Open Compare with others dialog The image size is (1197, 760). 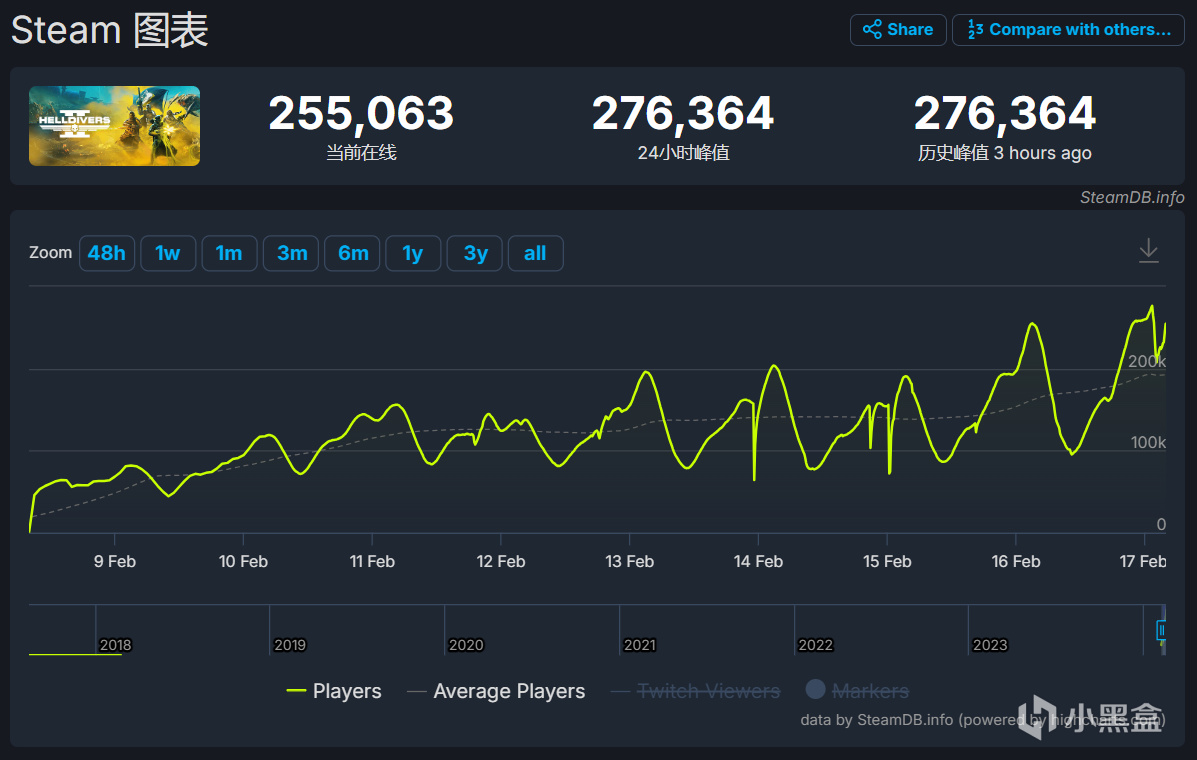click(x=1068, y=30)
